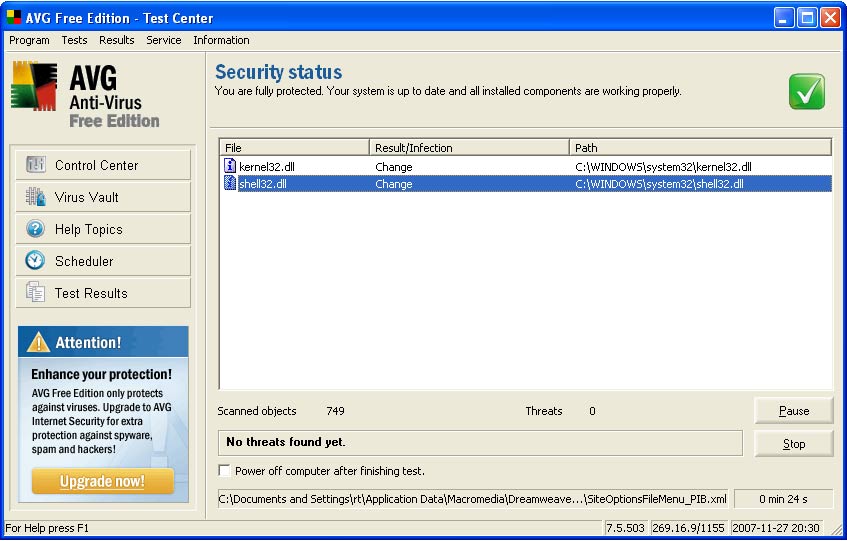Click the green security status checkmark icon

click(806, 92)
